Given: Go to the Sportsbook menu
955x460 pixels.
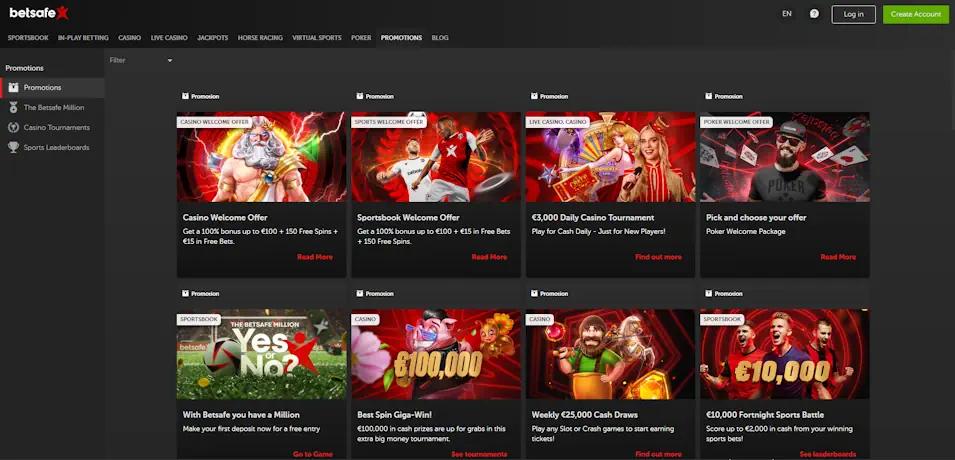Looking at the screenshot, I should [28, 38].
